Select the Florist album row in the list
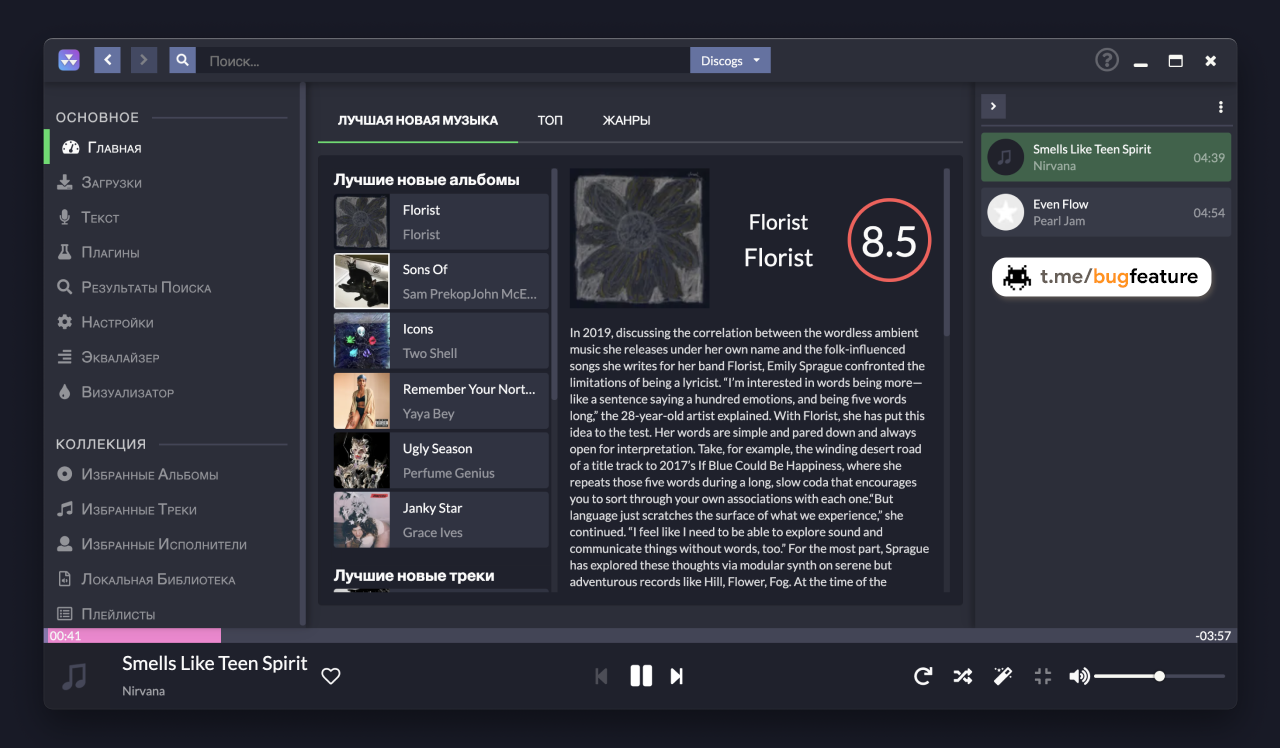The image size is (1280, 748). 441,222
